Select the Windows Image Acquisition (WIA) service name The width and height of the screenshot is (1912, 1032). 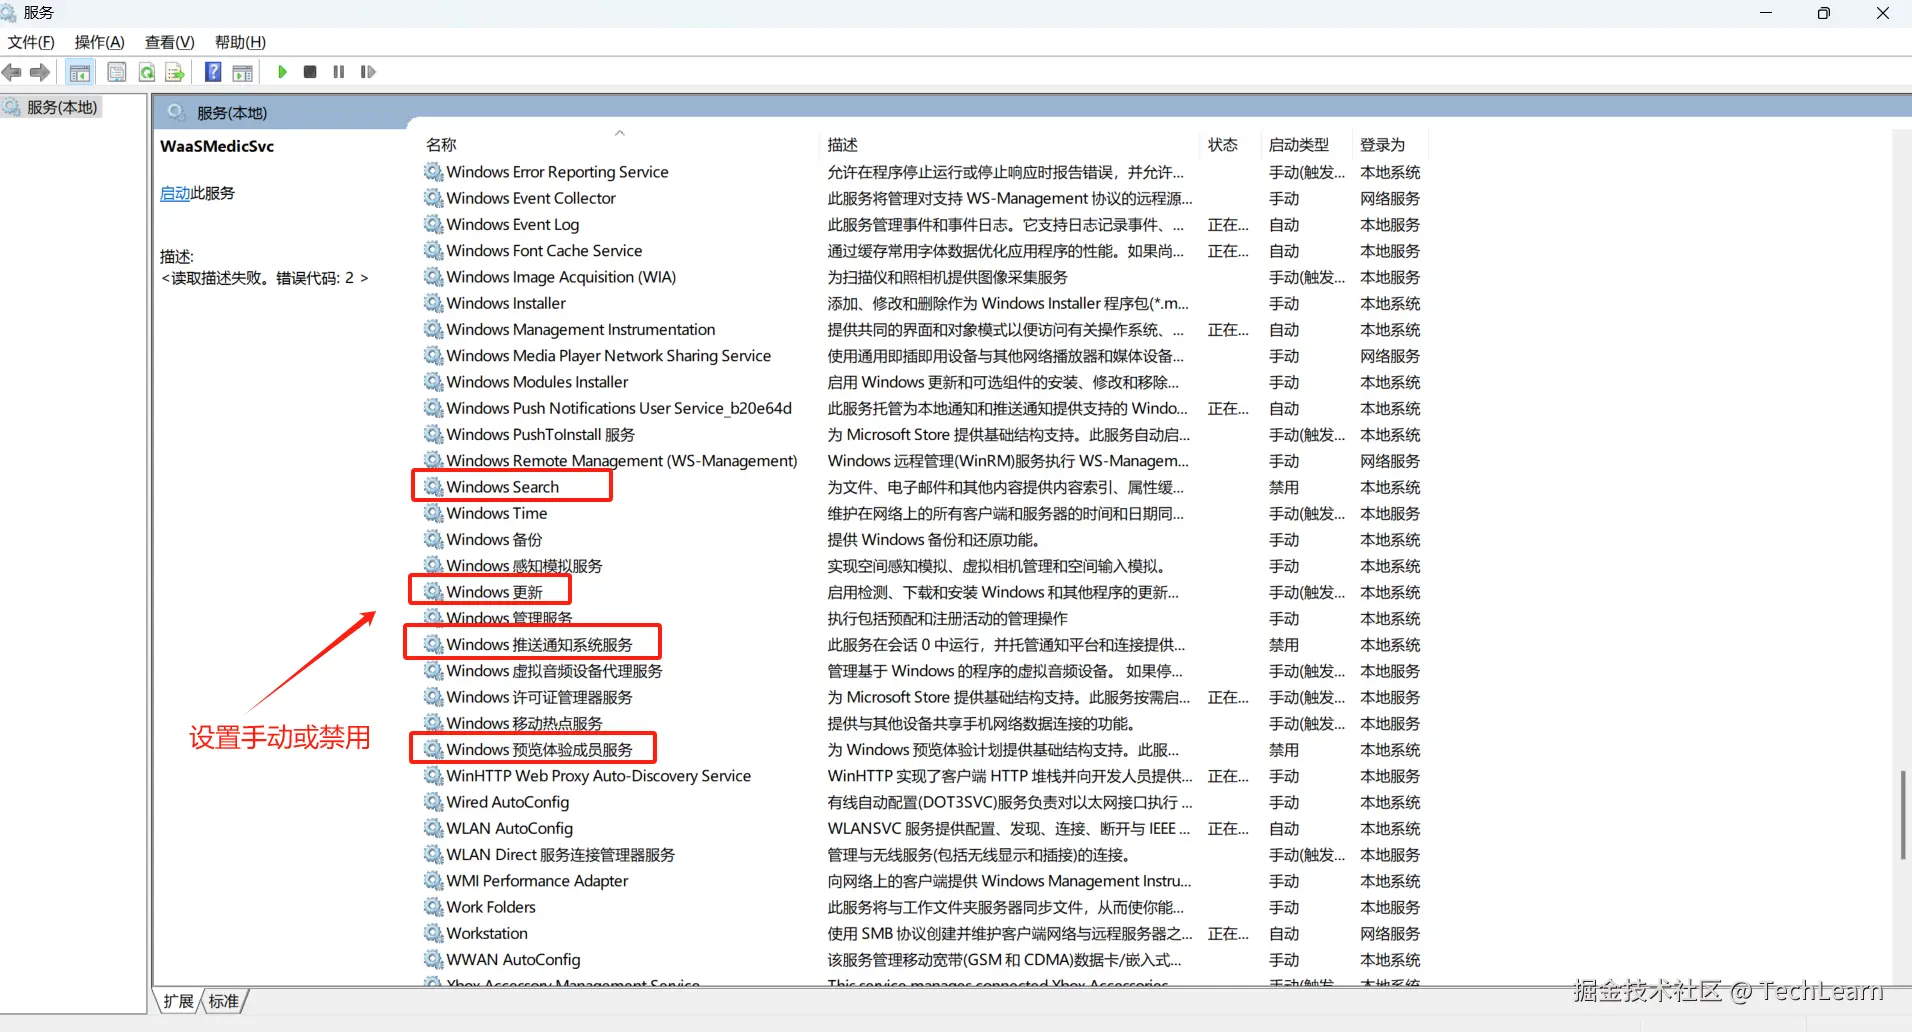[x=561, y=277]
